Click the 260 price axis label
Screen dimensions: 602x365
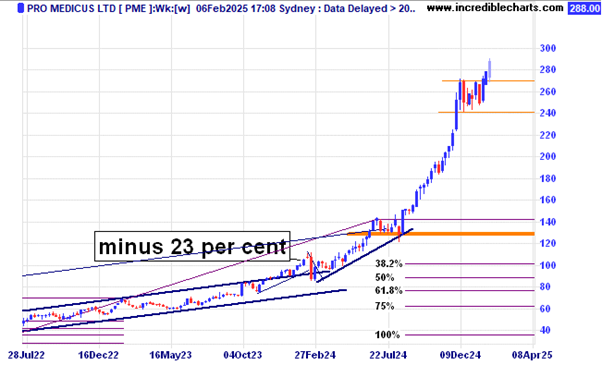(x=548, y=92)
